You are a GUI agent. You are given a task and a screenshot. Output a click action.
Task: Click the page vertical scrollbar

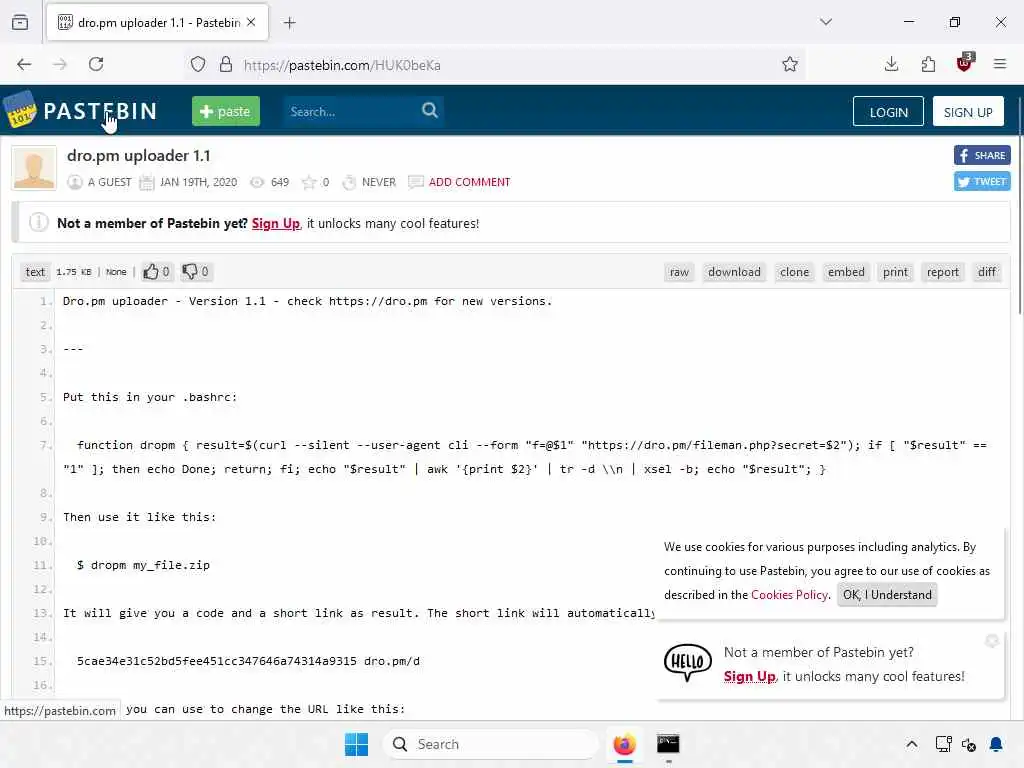pyautogui.click(x=1019, y=206)
